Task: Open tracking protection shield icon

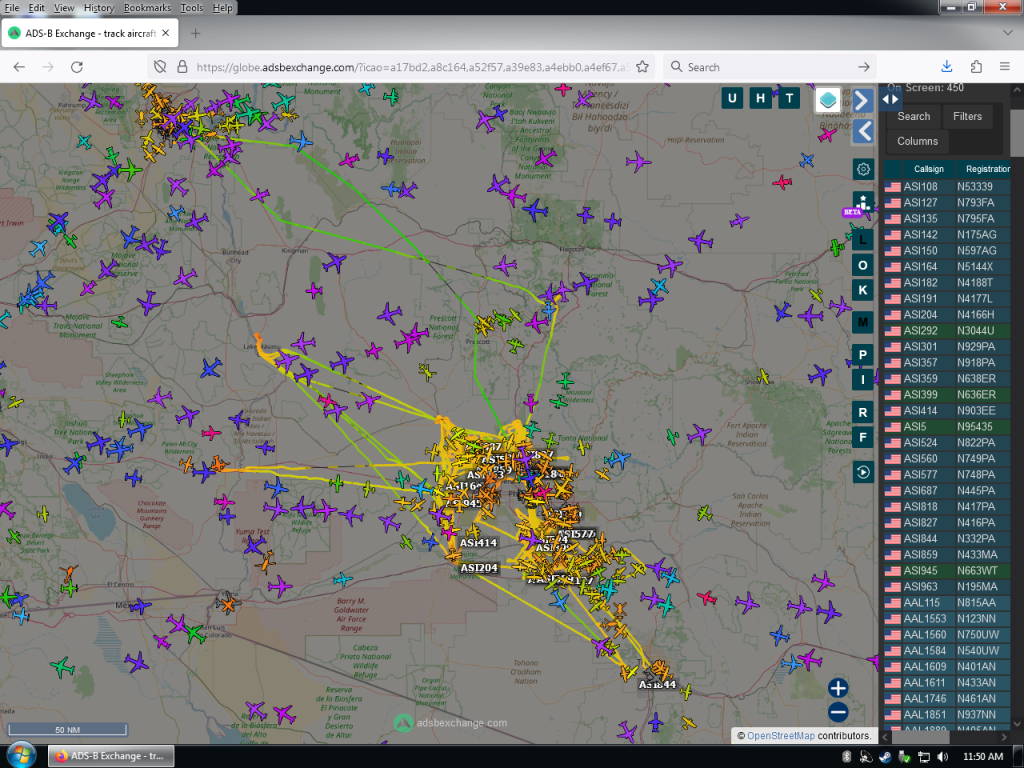Action: [x=160, y=67]
